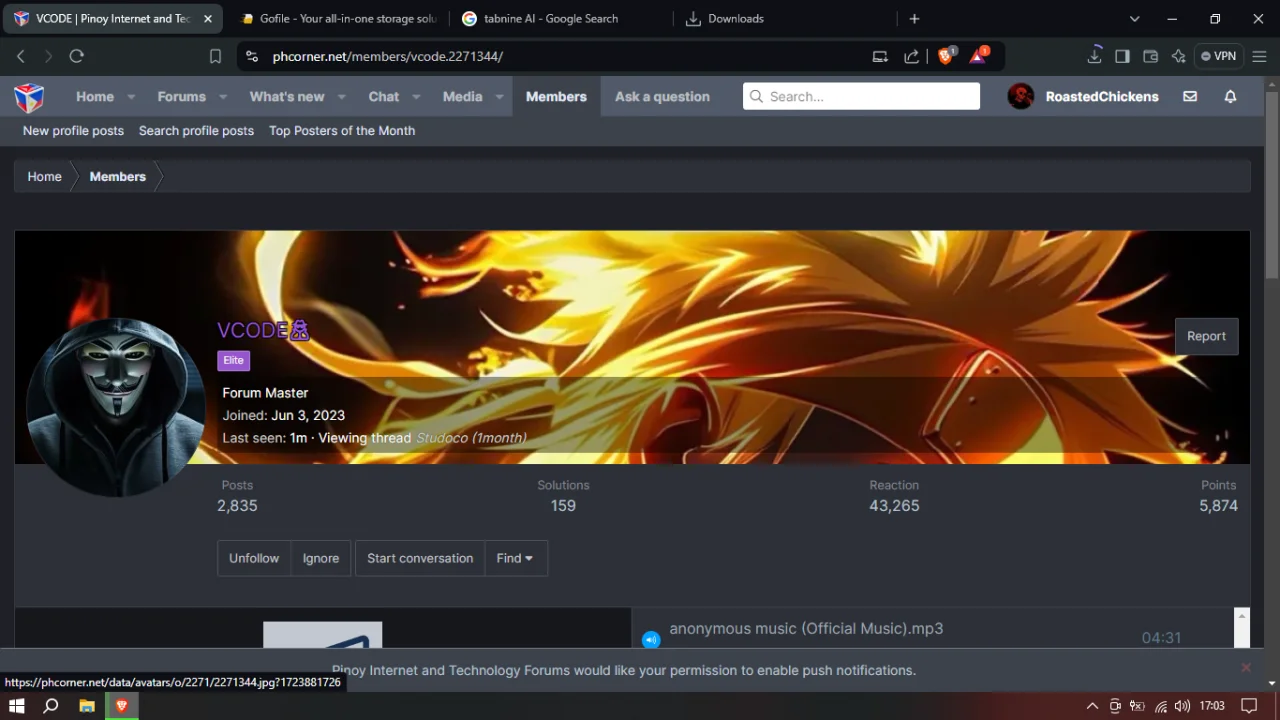Open the What's new navigation item
Image resolution: width=1280 pixels, height=720 pixels.
tap(287, 97)
